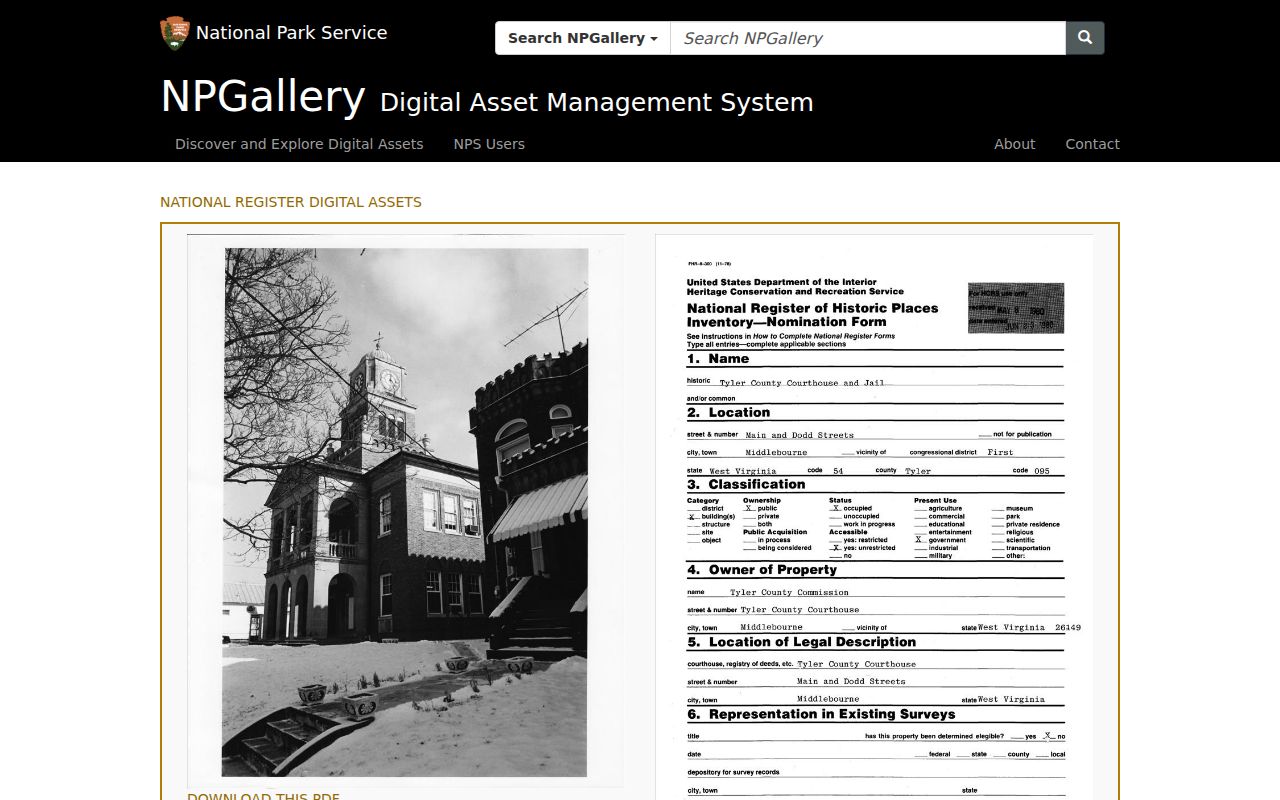Open the Search NPGallery scope dropdown
This screenshot has width=1280, height=800.
[x=583, y=38]
